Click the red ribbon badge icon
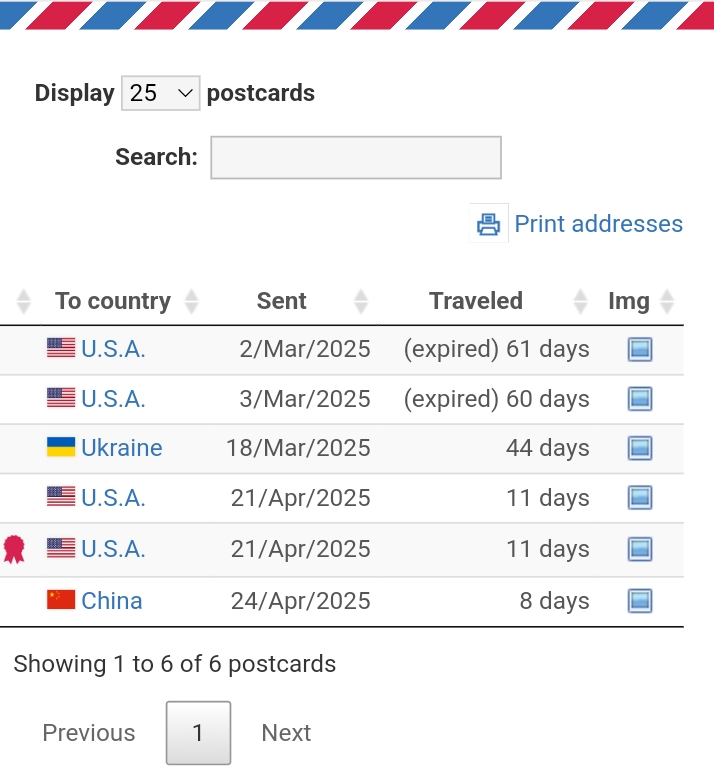The width and height of the screenshot is (714, 772). point(14,549)
